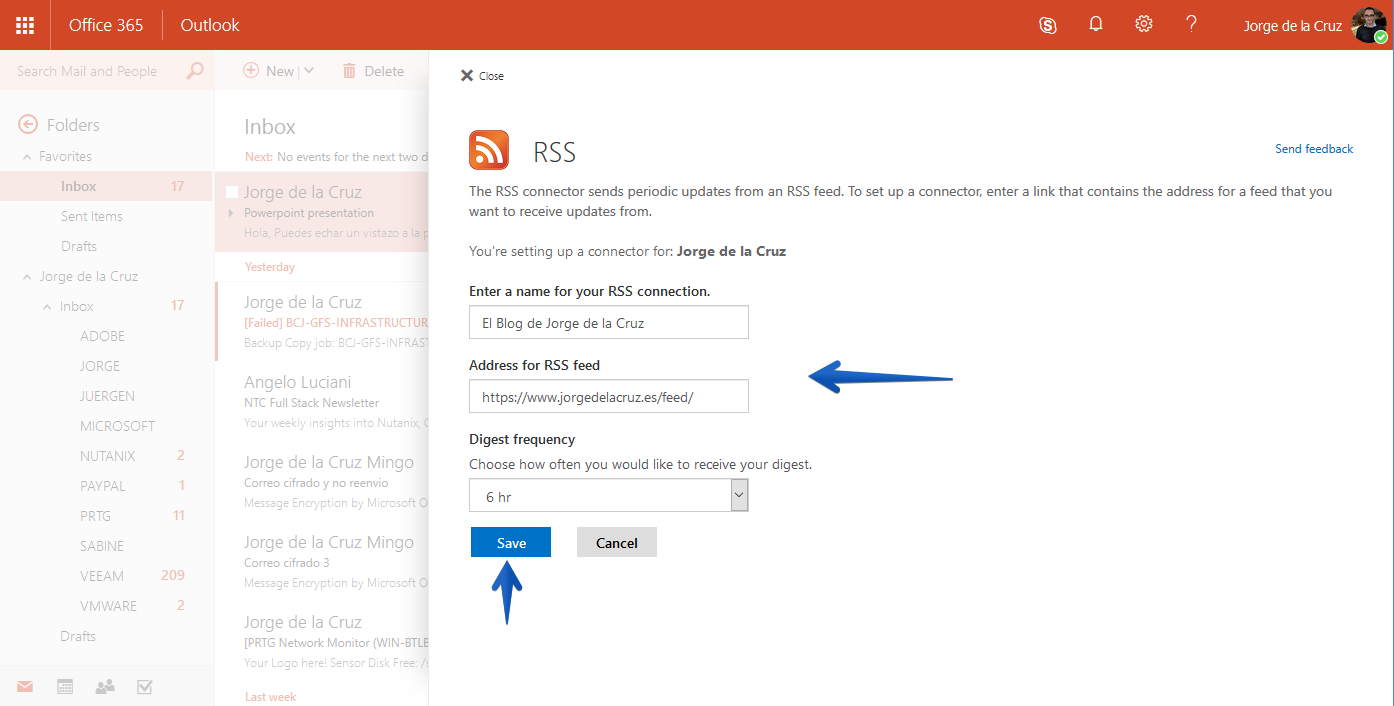
Task: Open the Correo cifrado y no reenvio email
Action: [322, 482]
